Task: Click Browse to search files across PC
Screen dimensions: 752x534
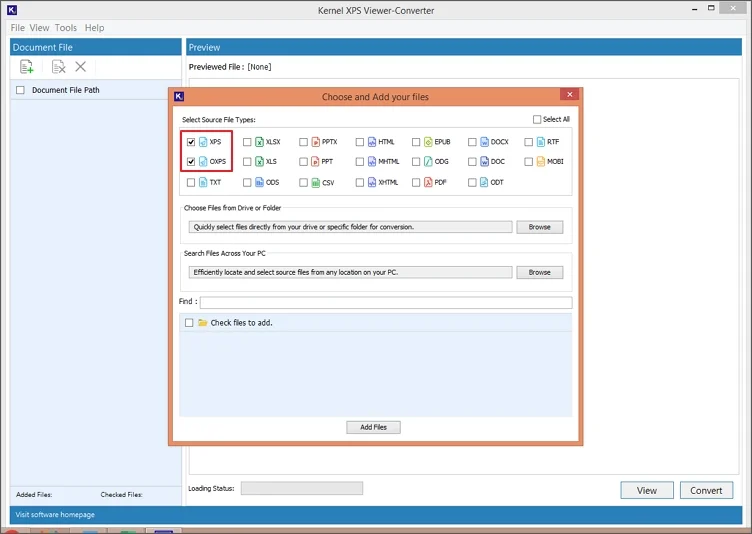Action: click(540, 273)
